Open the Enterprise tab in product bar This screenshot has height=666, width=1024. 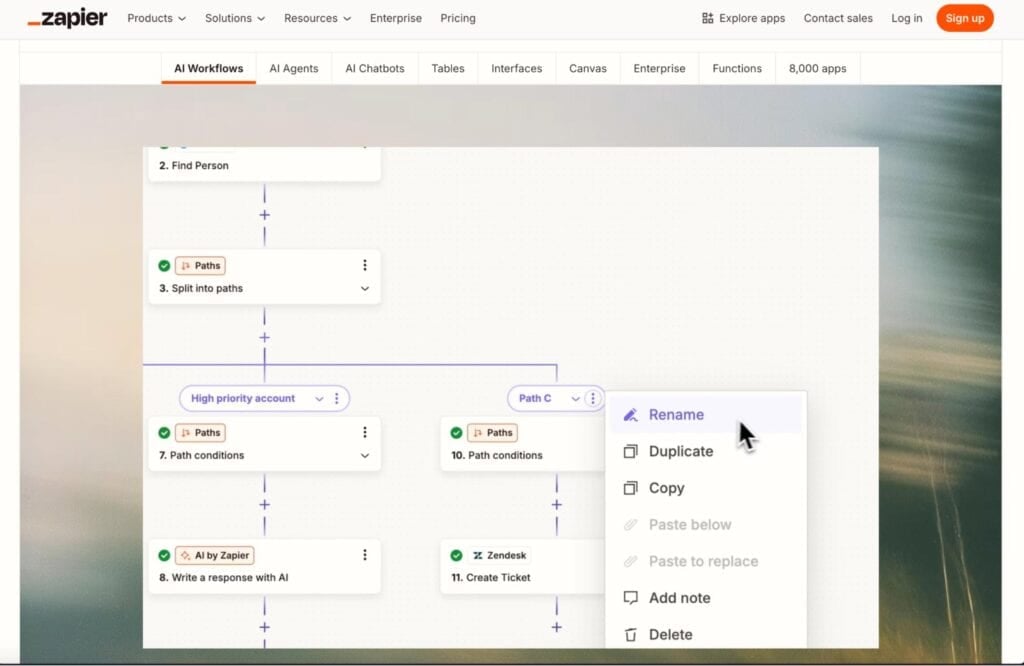pyautogui.click(x=660, y=69)
